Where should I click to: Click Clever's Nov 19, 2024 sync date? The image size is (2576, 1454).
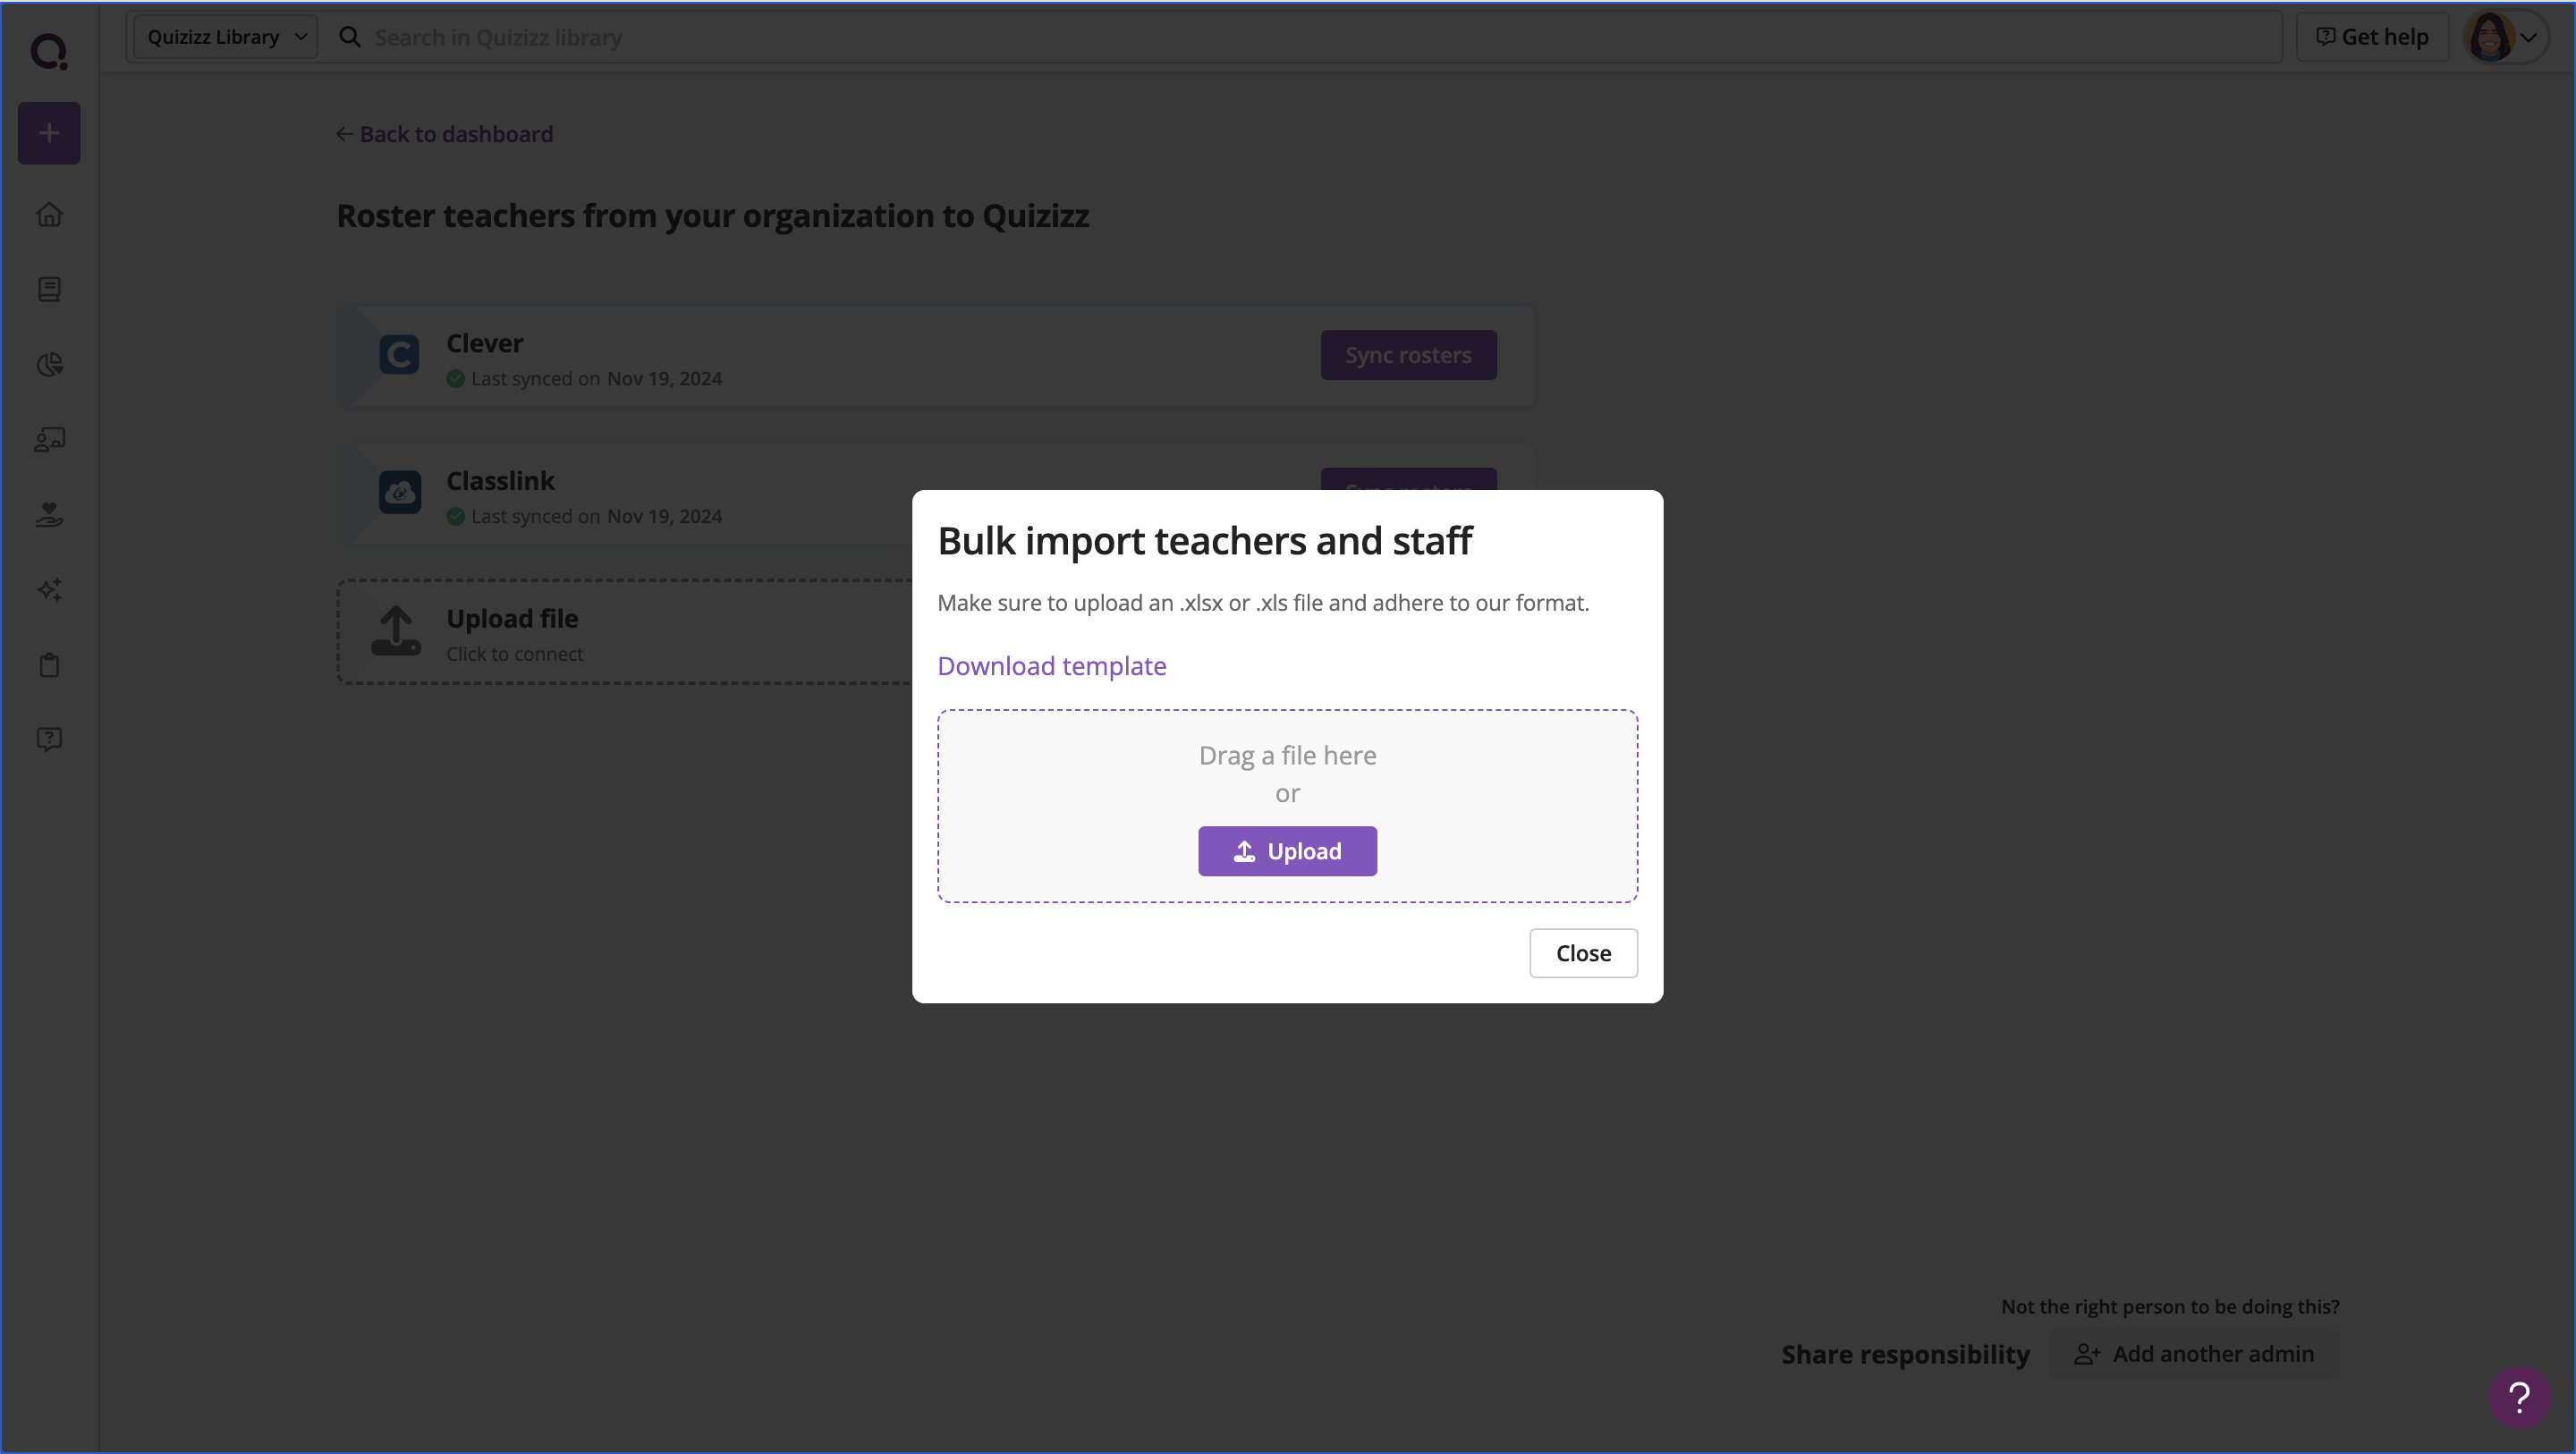[664, 379]
